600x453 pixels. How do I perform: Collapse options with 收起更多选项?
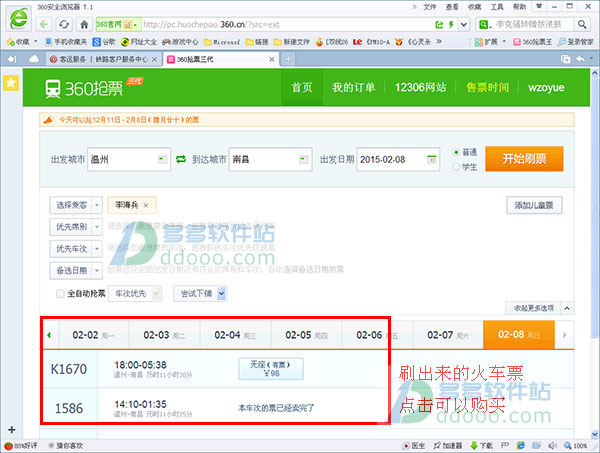[x=540, y=308]
